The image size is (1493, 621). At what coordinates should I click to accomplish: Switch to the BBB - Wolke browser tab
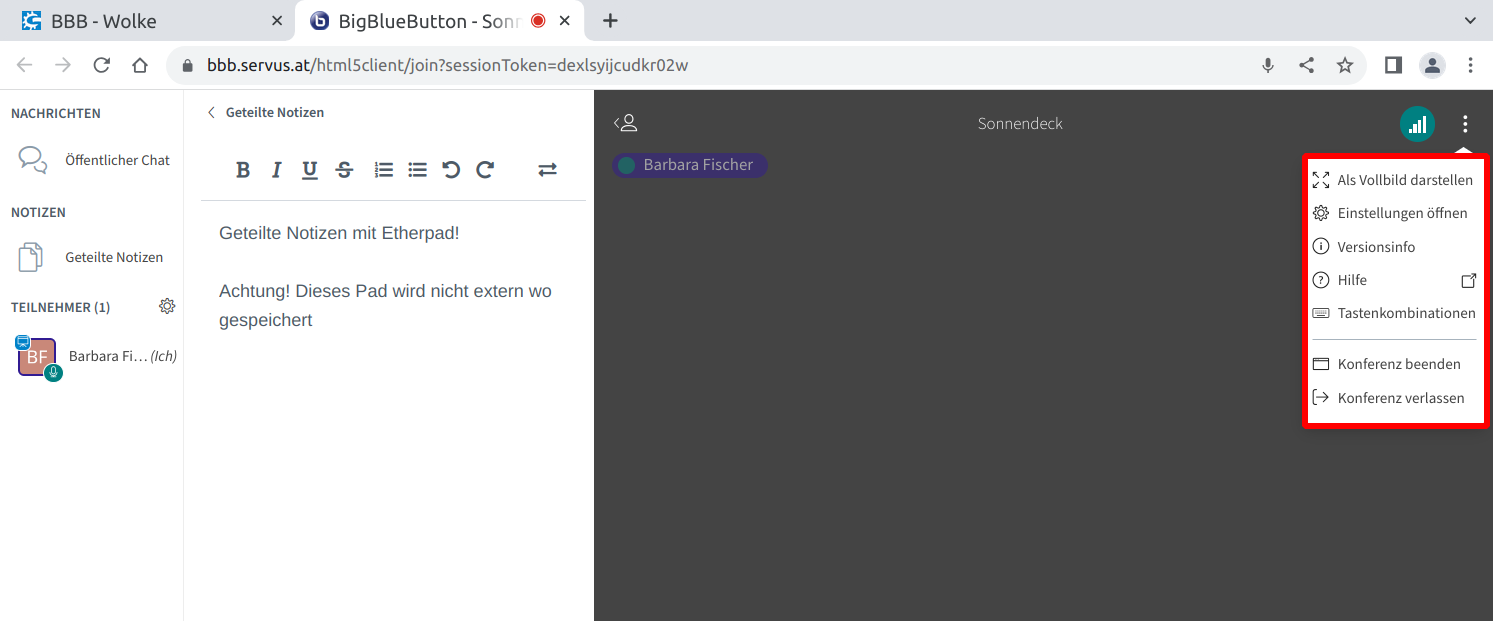click(140, 20)
